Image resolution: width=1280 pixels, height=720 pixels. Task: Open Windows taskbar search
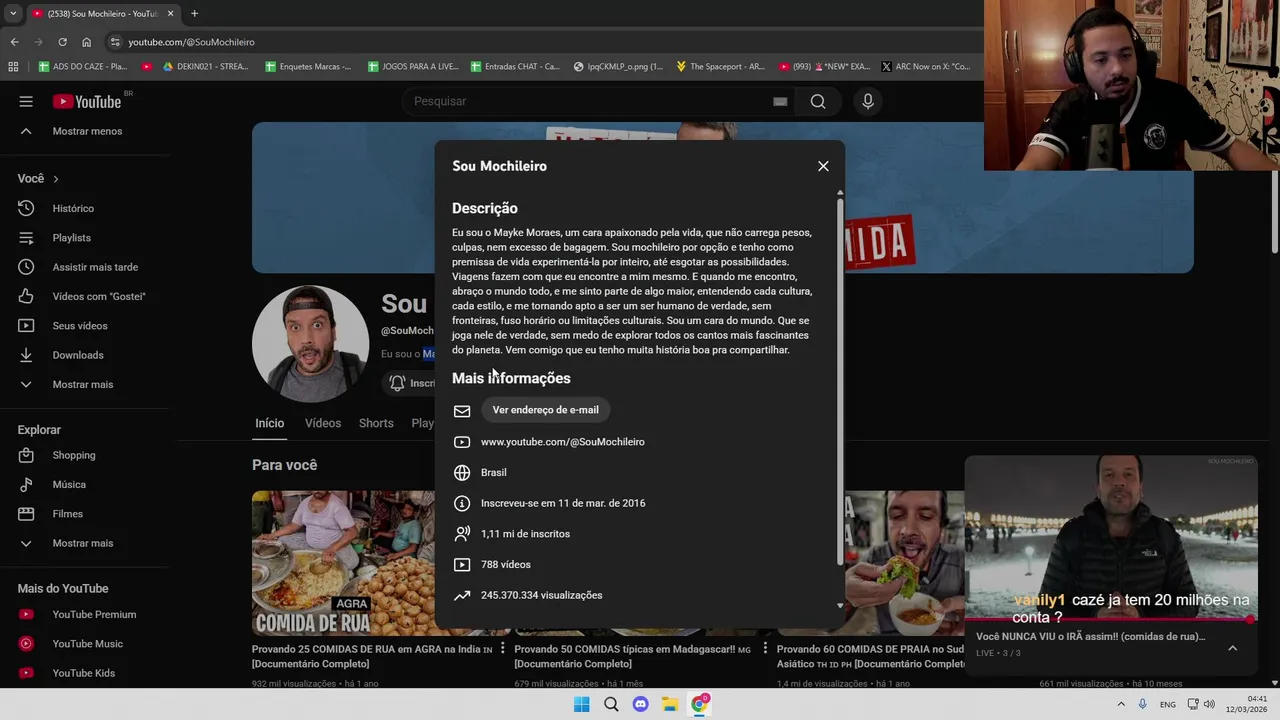click(x=611, y=704)
